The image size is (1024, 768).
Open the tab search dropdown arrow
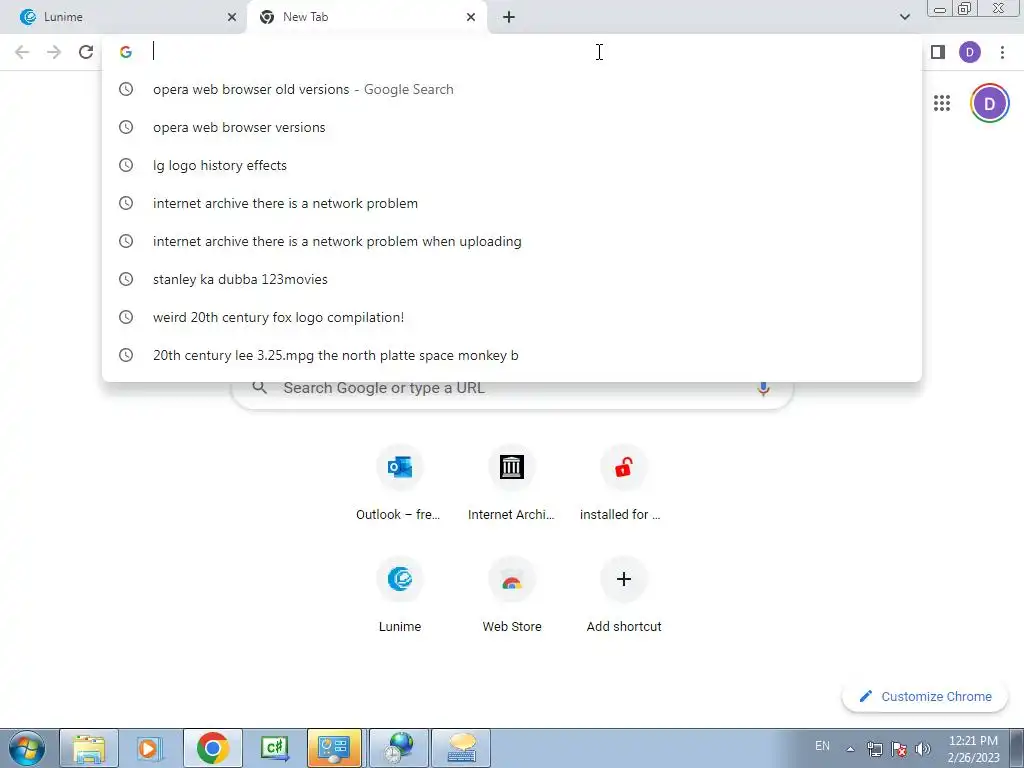[904, 17]
